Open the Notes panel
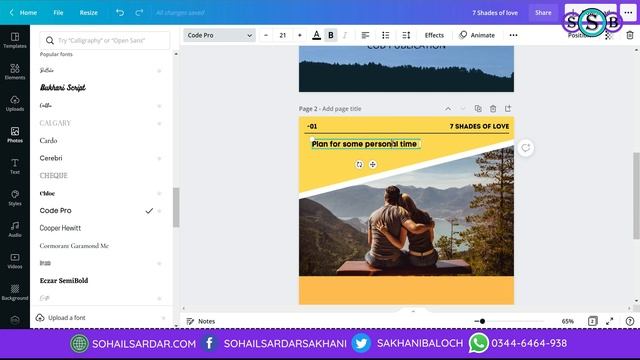This screenshot has width=640, height=360. [x=200, y=321]
